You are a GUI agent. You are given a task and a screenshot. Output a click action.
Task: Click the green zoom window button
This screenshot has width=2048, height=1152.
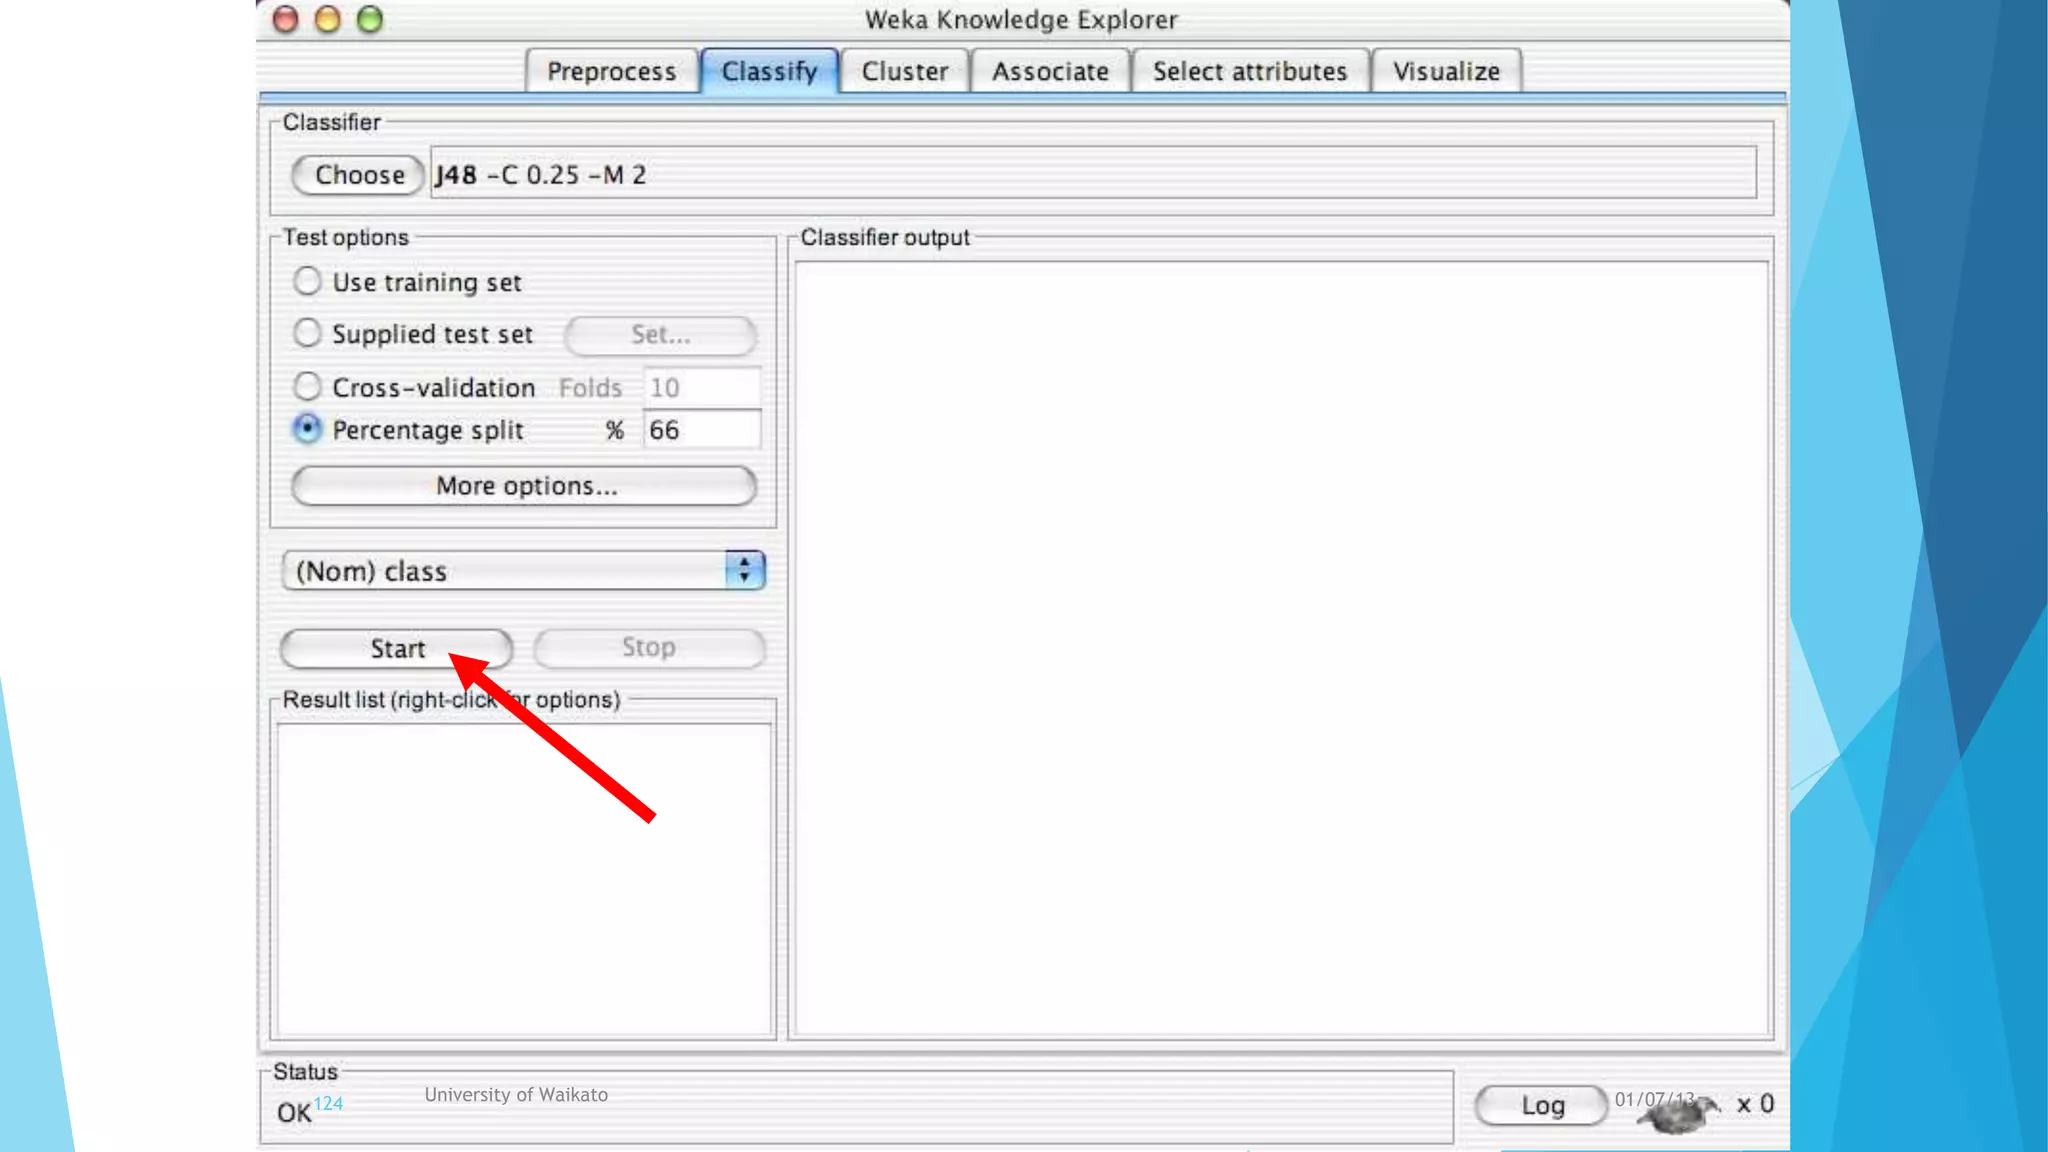370,19
